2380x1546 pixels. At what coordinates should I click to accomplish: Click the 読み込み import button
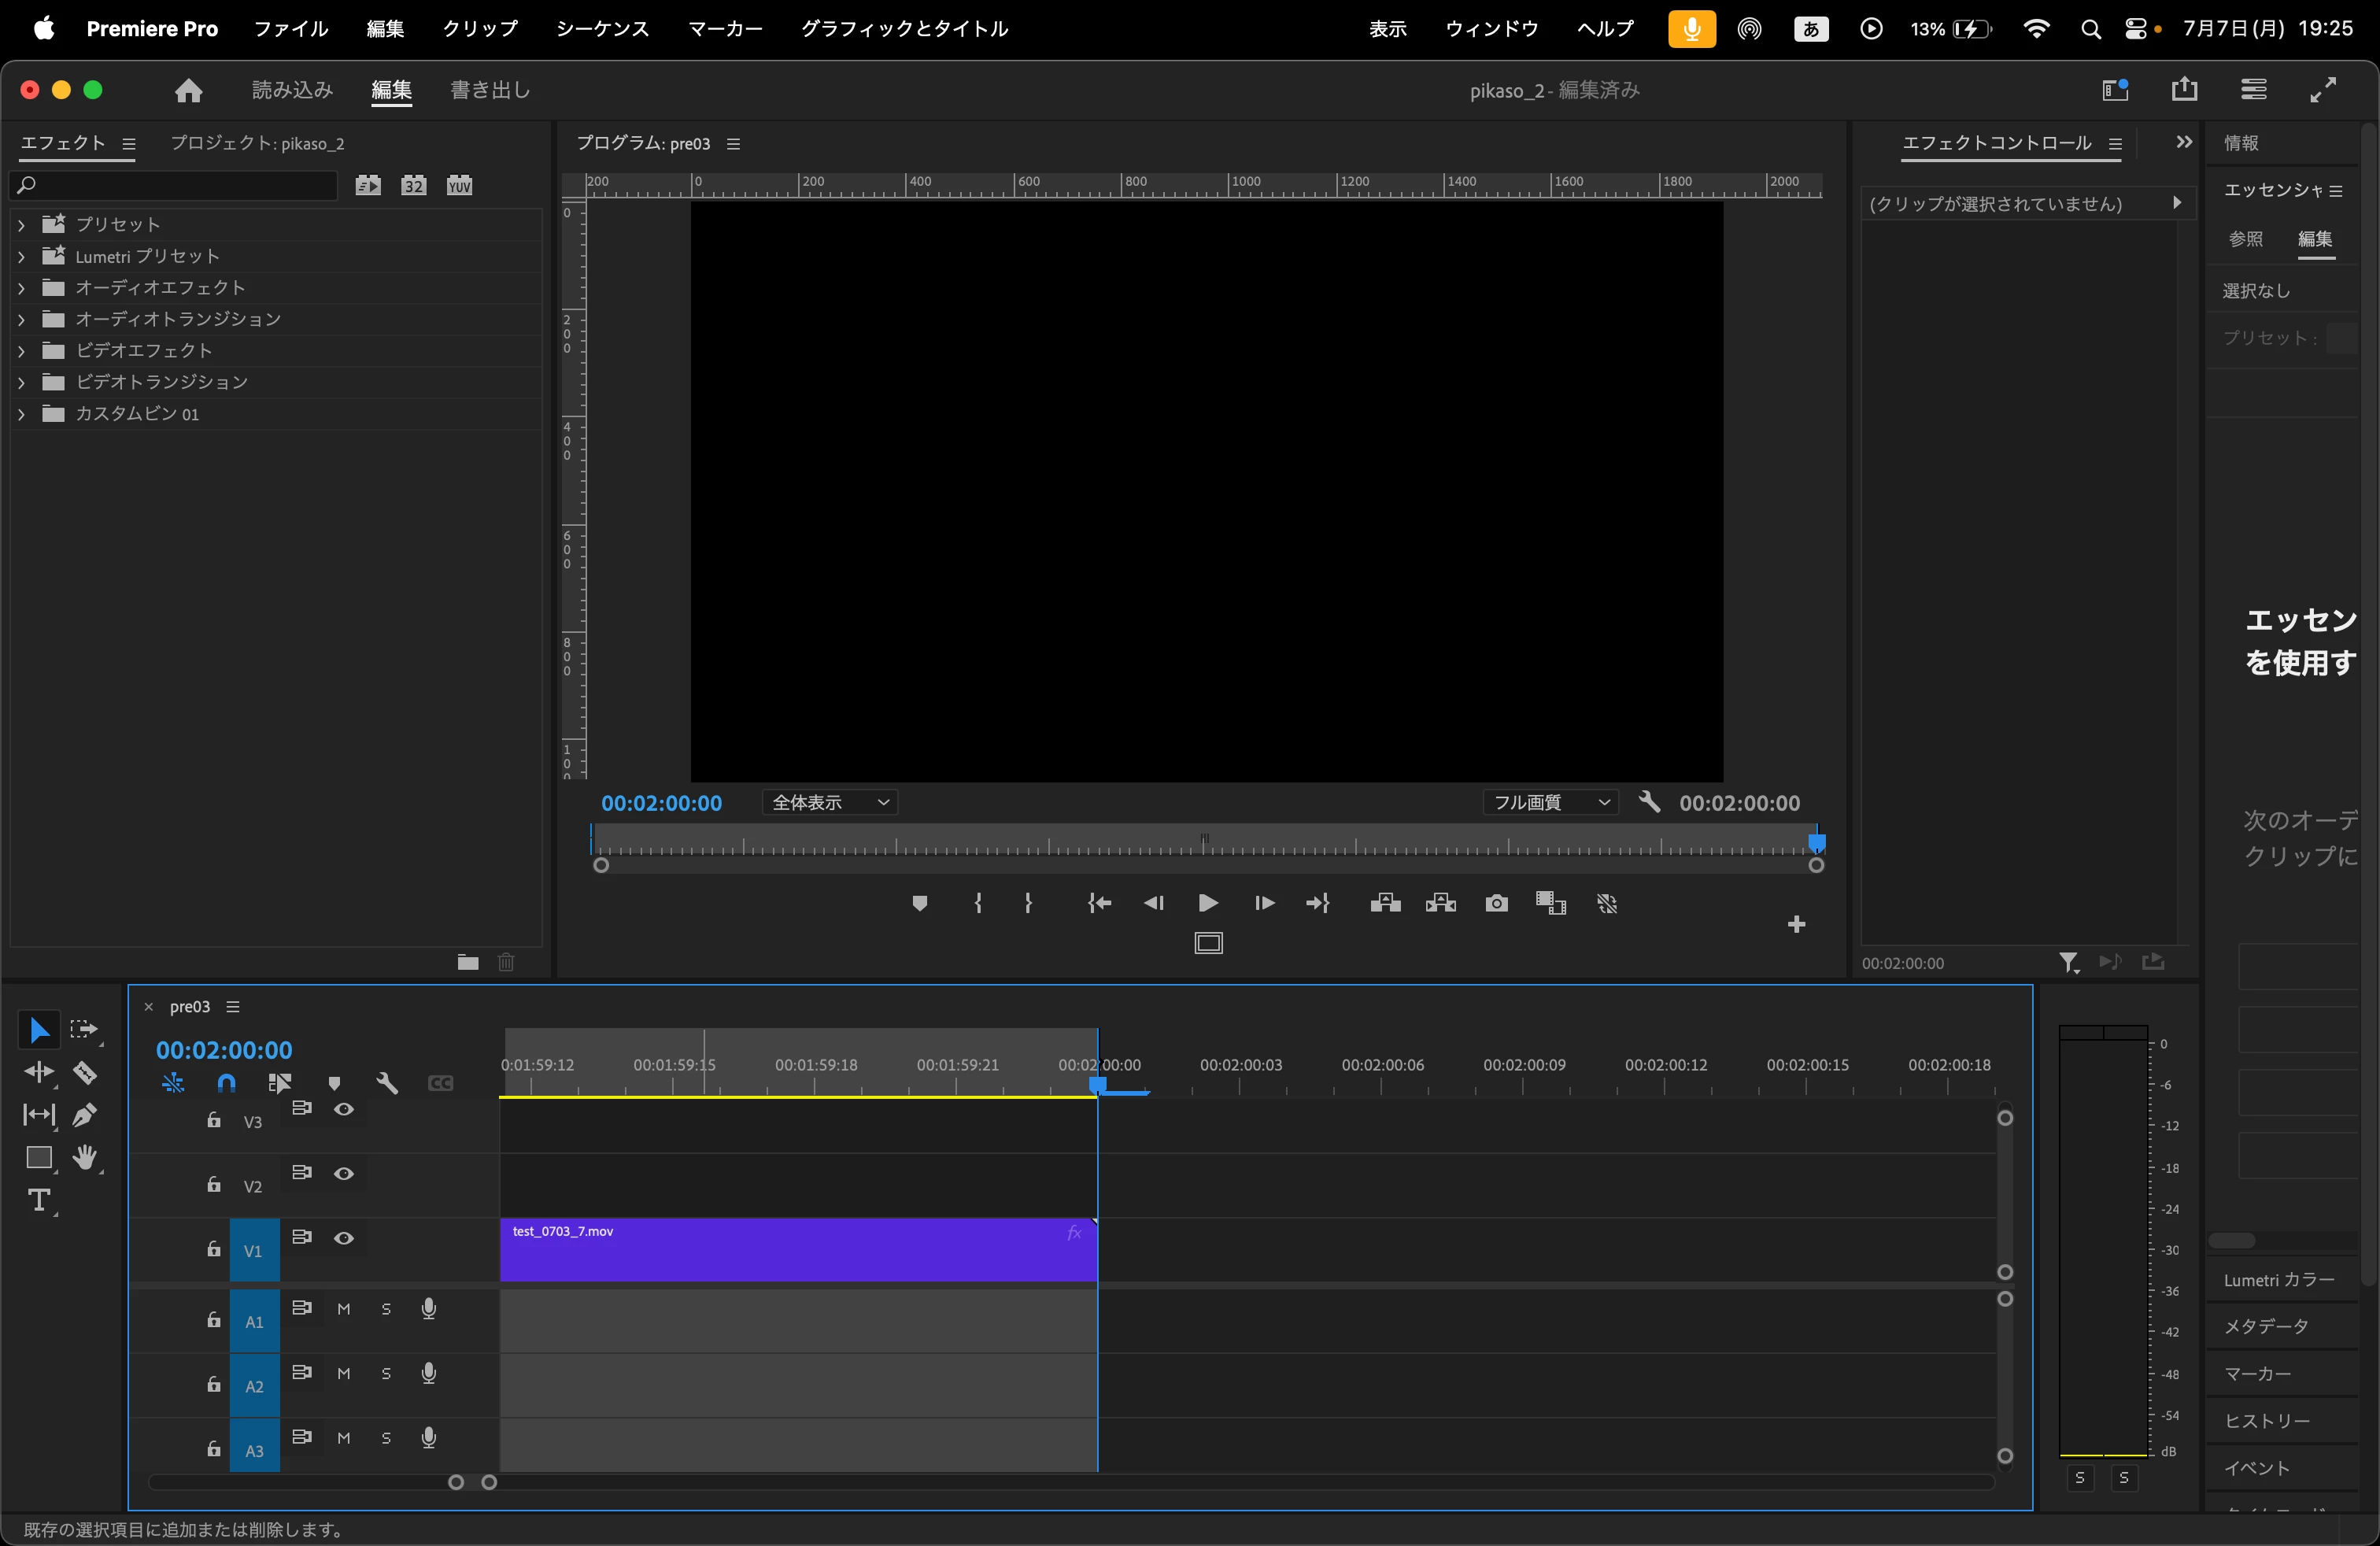[292, 90]
